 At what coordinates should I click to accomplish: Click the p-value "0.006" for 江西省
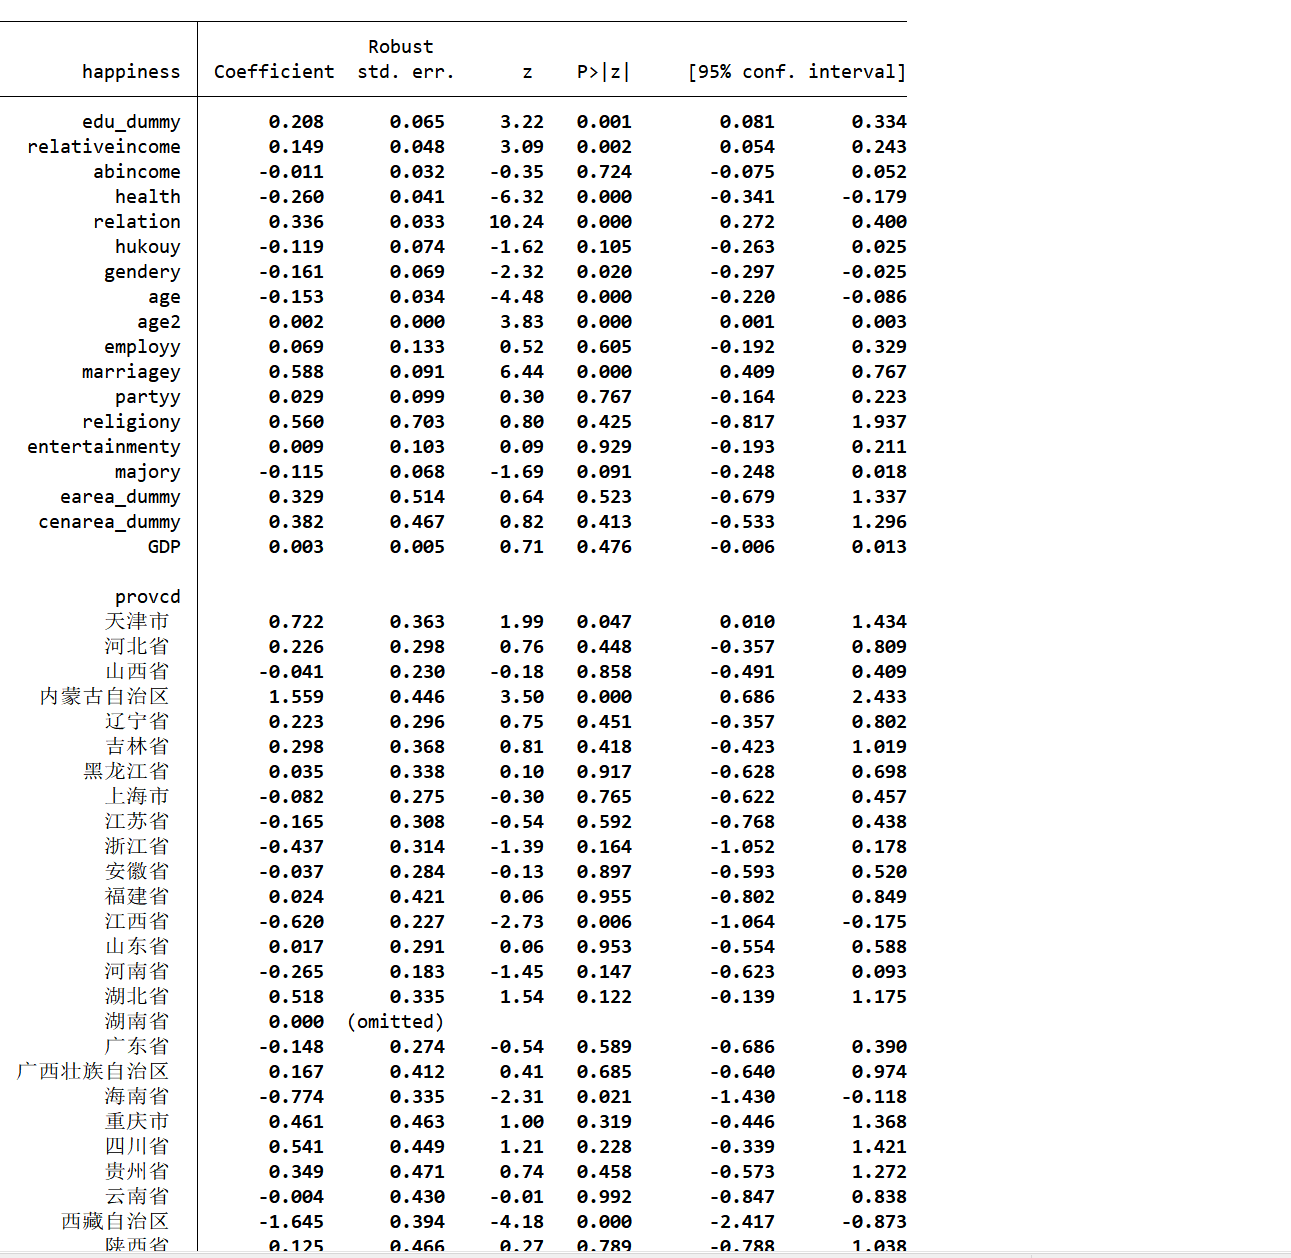[604, 922]
